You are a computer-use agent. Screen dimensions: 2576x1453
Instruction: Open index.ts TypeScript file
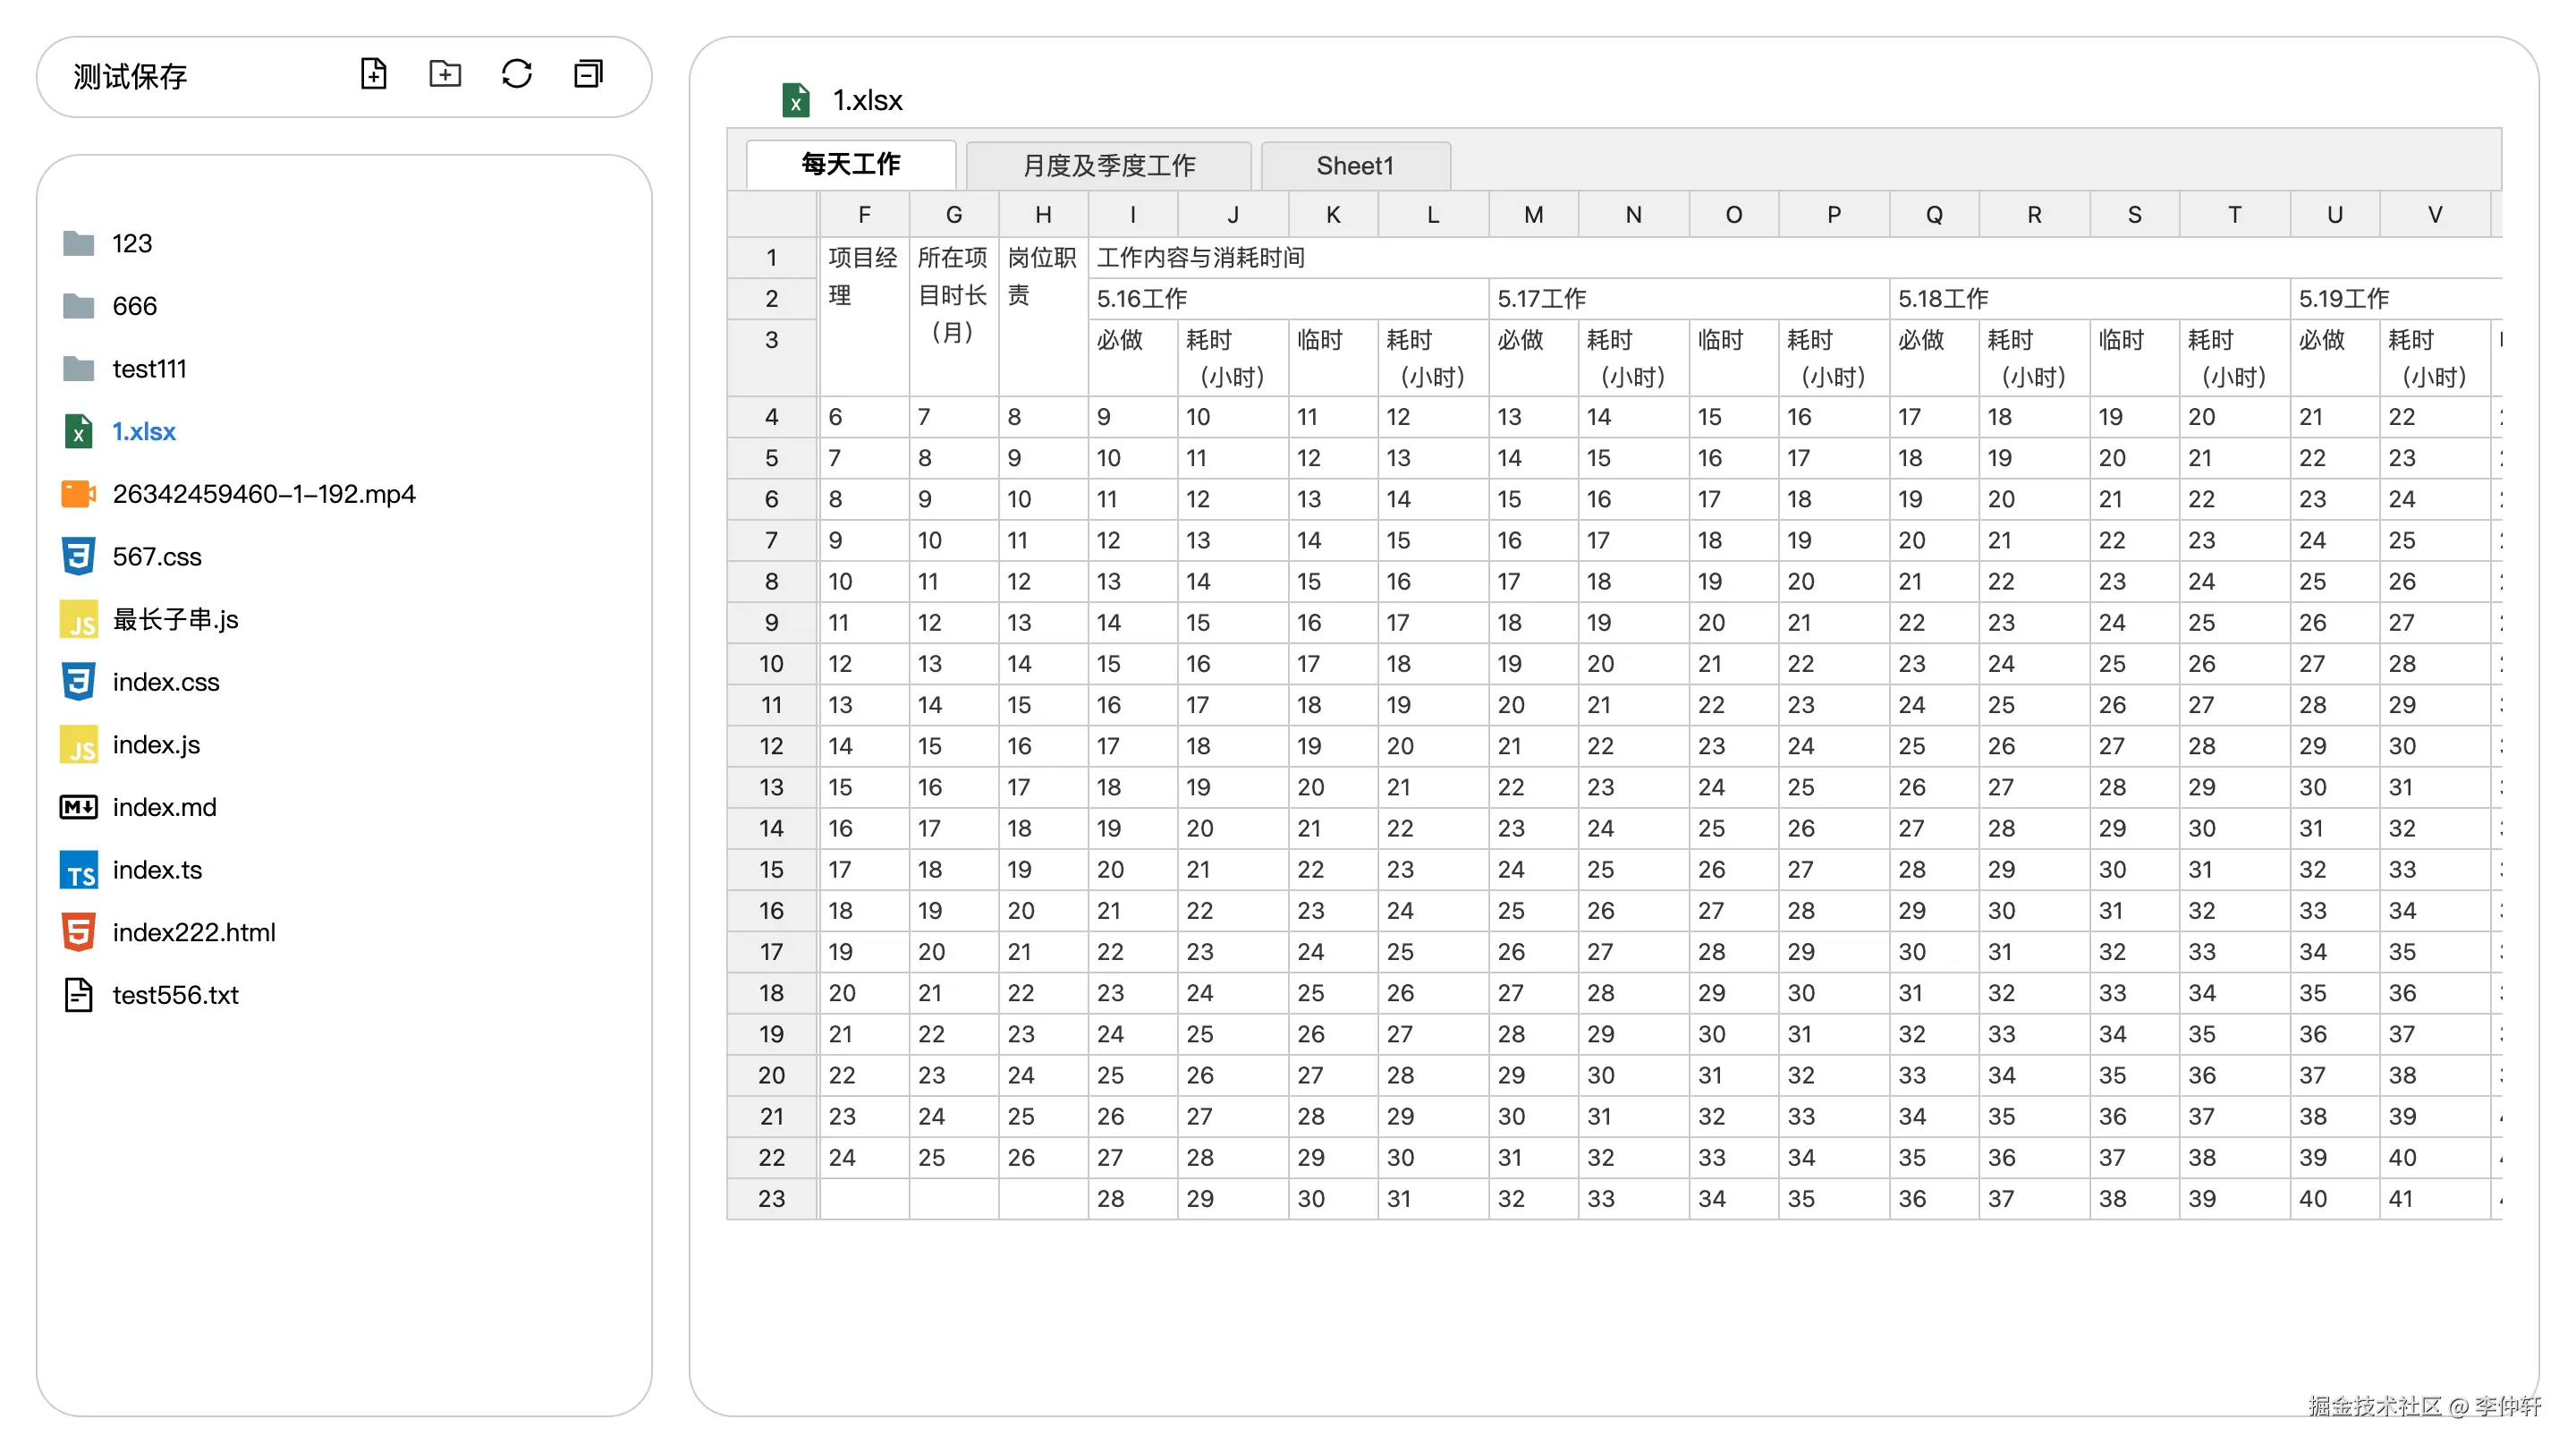(157, 870)
